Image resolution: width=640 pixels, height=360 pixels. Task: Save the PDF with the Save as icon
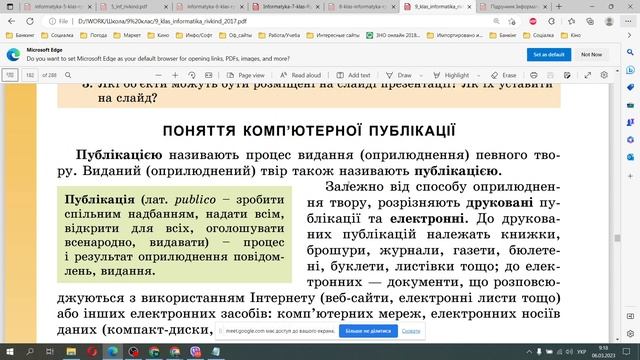(567, 76)
